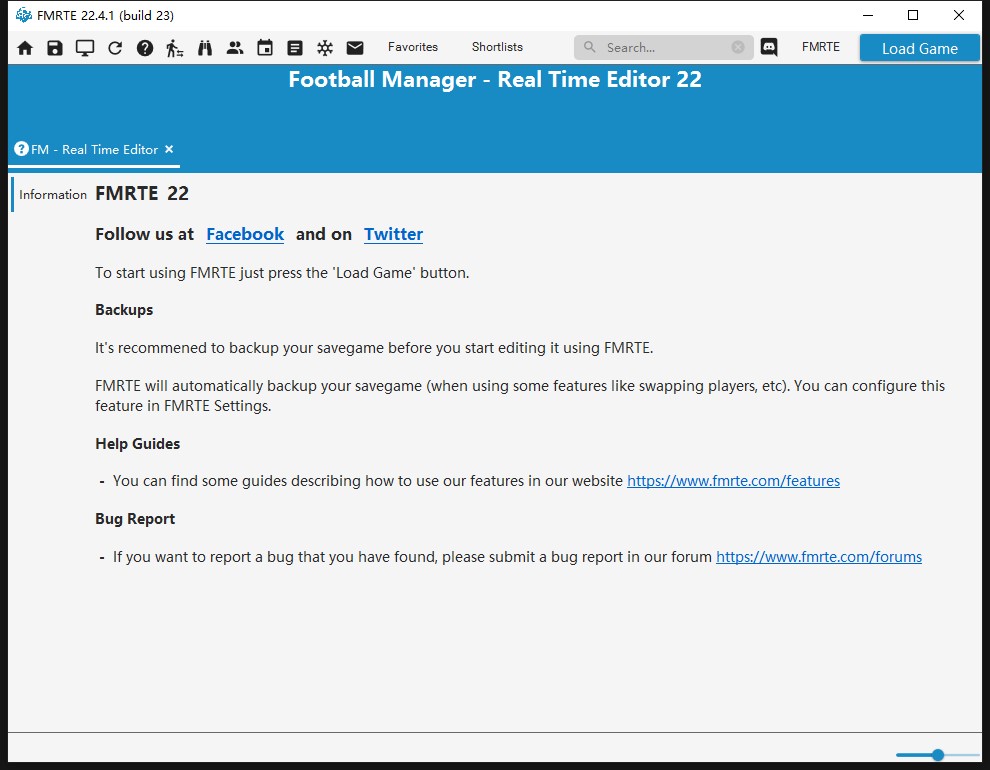Go to Home via the house icon
Viewport: 990px width, 770px height.
[x=25, y=48]
